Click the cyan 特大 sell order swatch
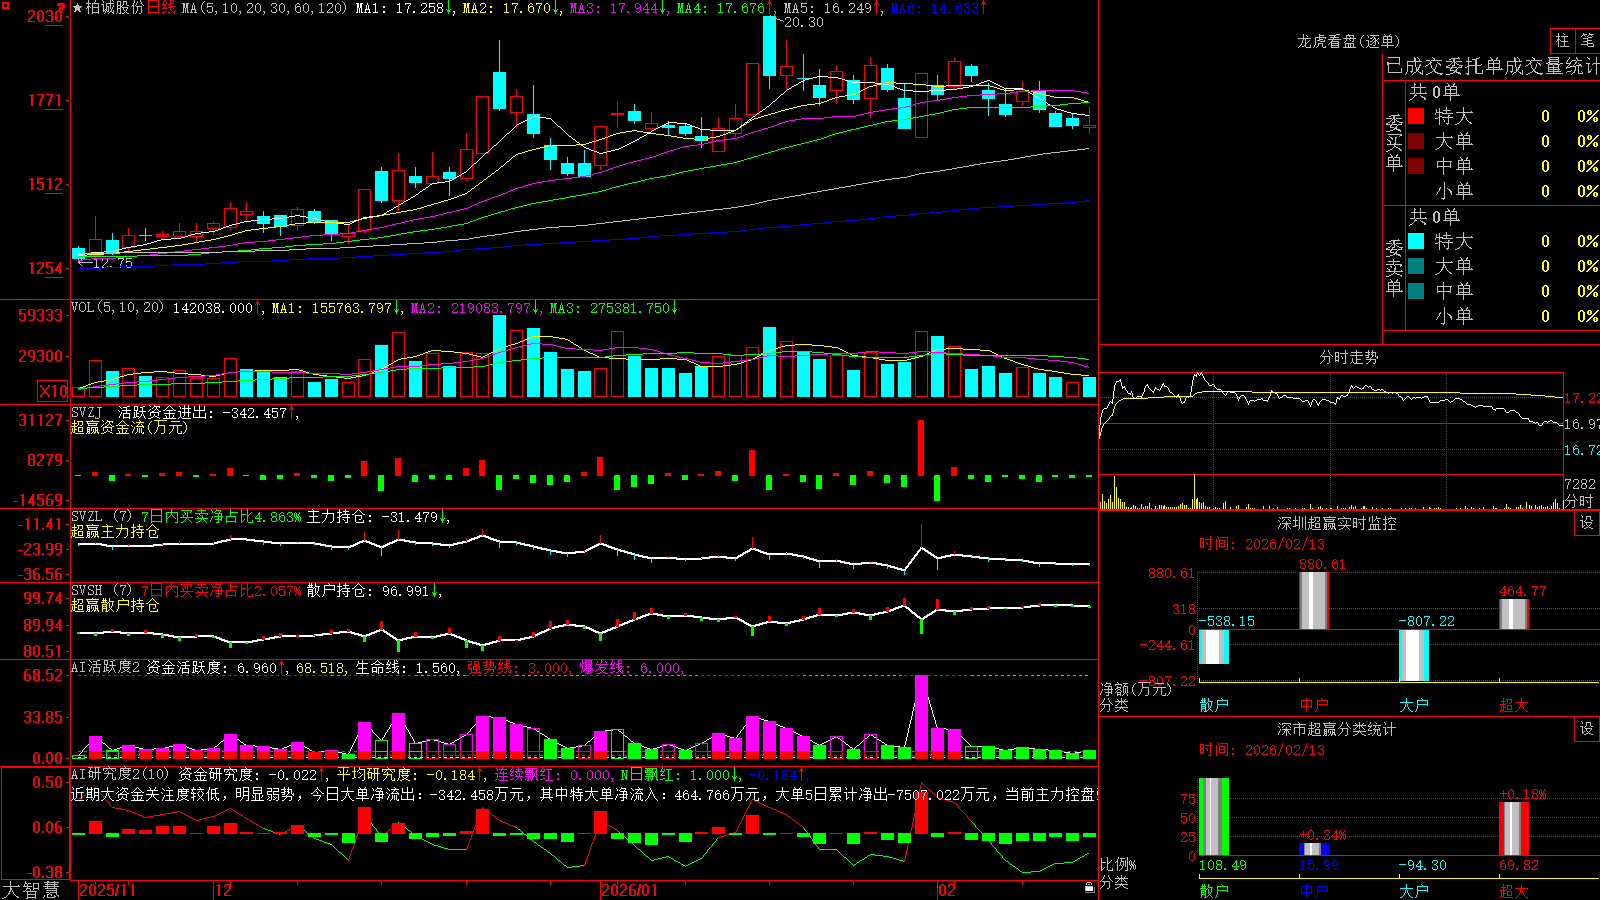The width and height of the screenshot is (1600, 900). pyautogui.click(x=1416, y=241)
